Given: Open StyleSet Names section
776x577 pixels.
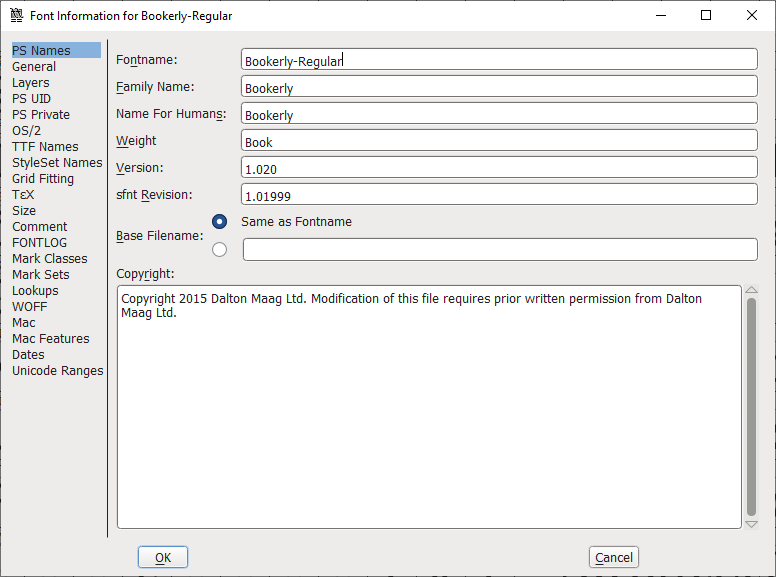Looking at the screenshot, I should (x=57, y=163).
